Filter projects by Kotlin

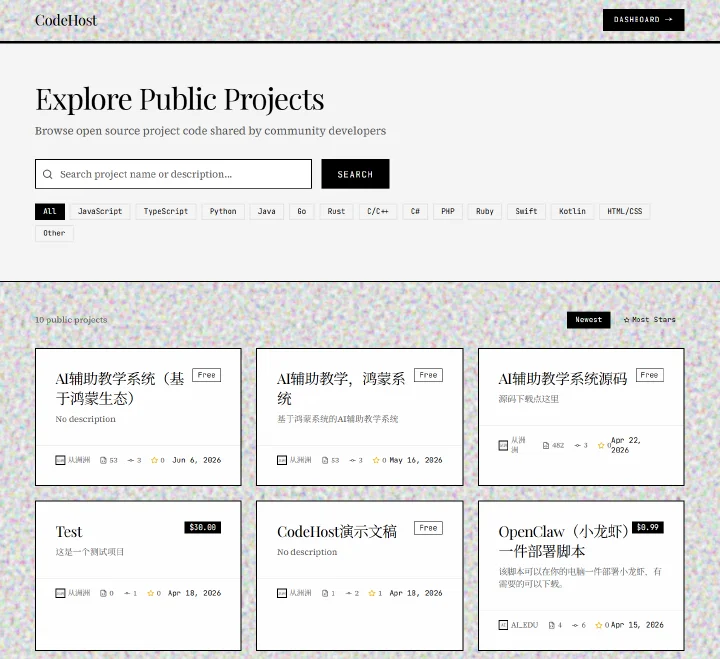(572, 211)
